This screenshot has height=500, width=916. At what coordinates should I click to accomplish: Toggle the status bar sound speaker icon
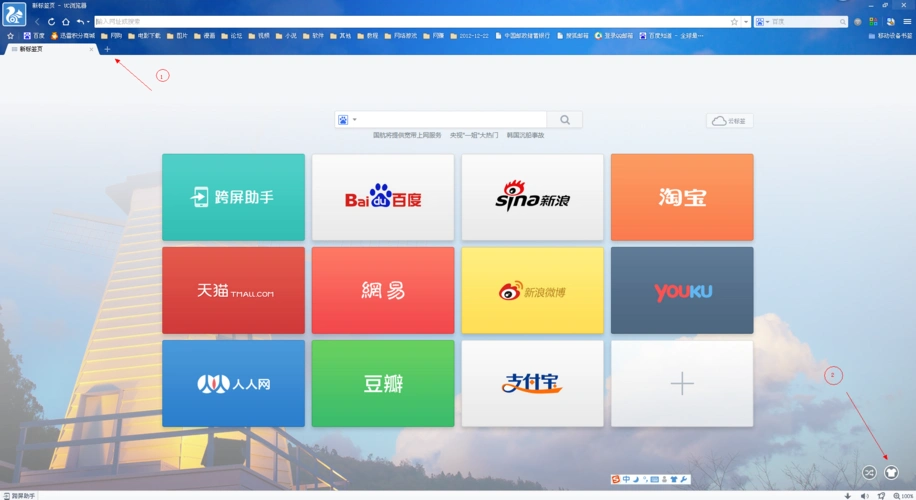[865, 496]
